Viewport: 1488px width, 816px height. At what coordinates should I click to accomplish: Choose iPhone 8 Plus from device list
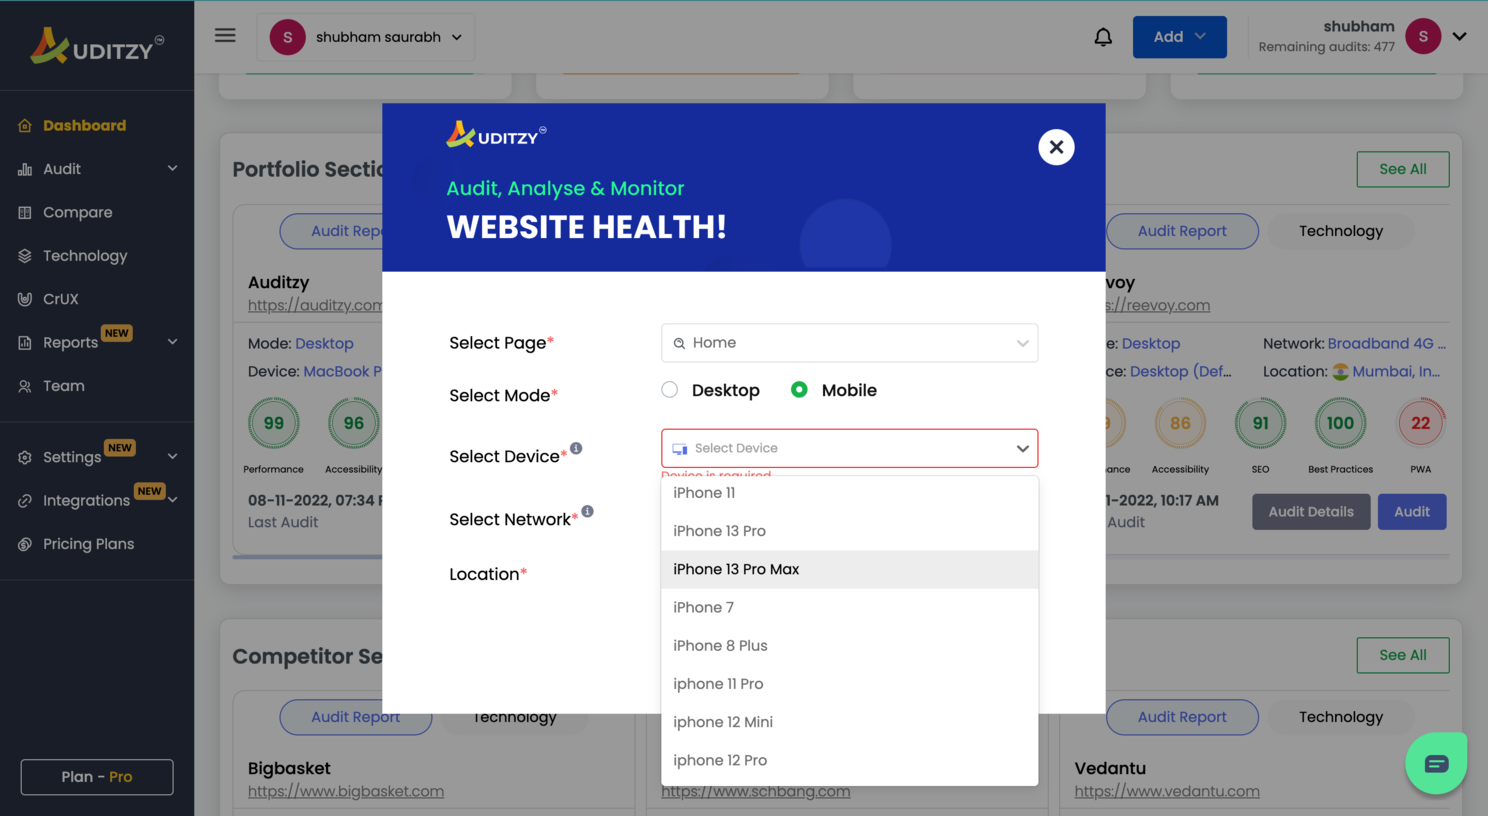[x=850, y=646]
